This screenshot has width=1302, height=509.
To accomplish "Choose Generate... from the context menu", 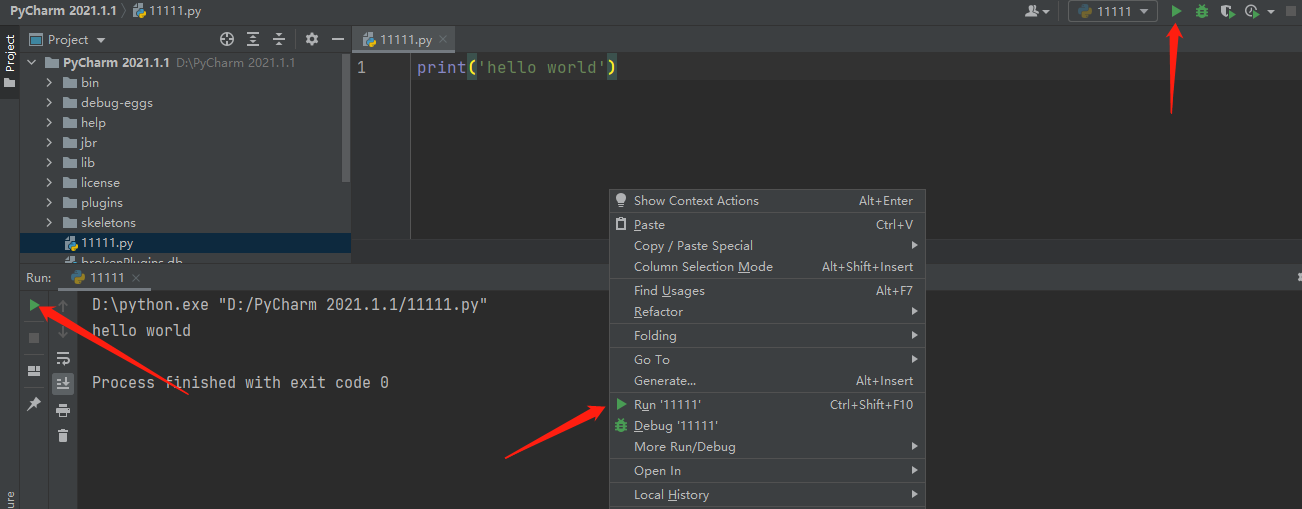I will tap(768, 381).
